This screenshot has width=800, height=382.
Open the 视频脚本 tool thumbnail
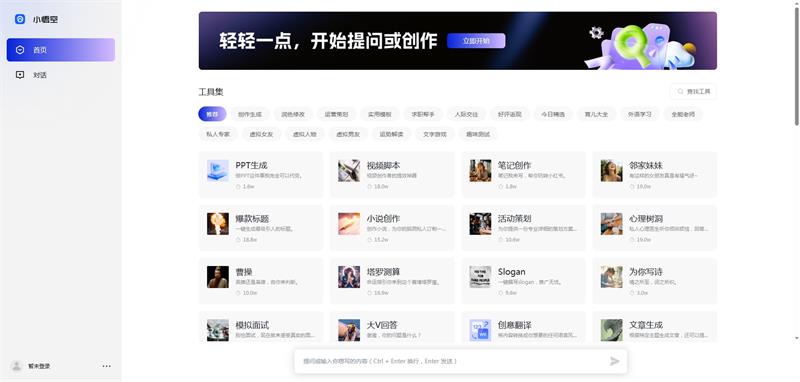coord(349,170)
